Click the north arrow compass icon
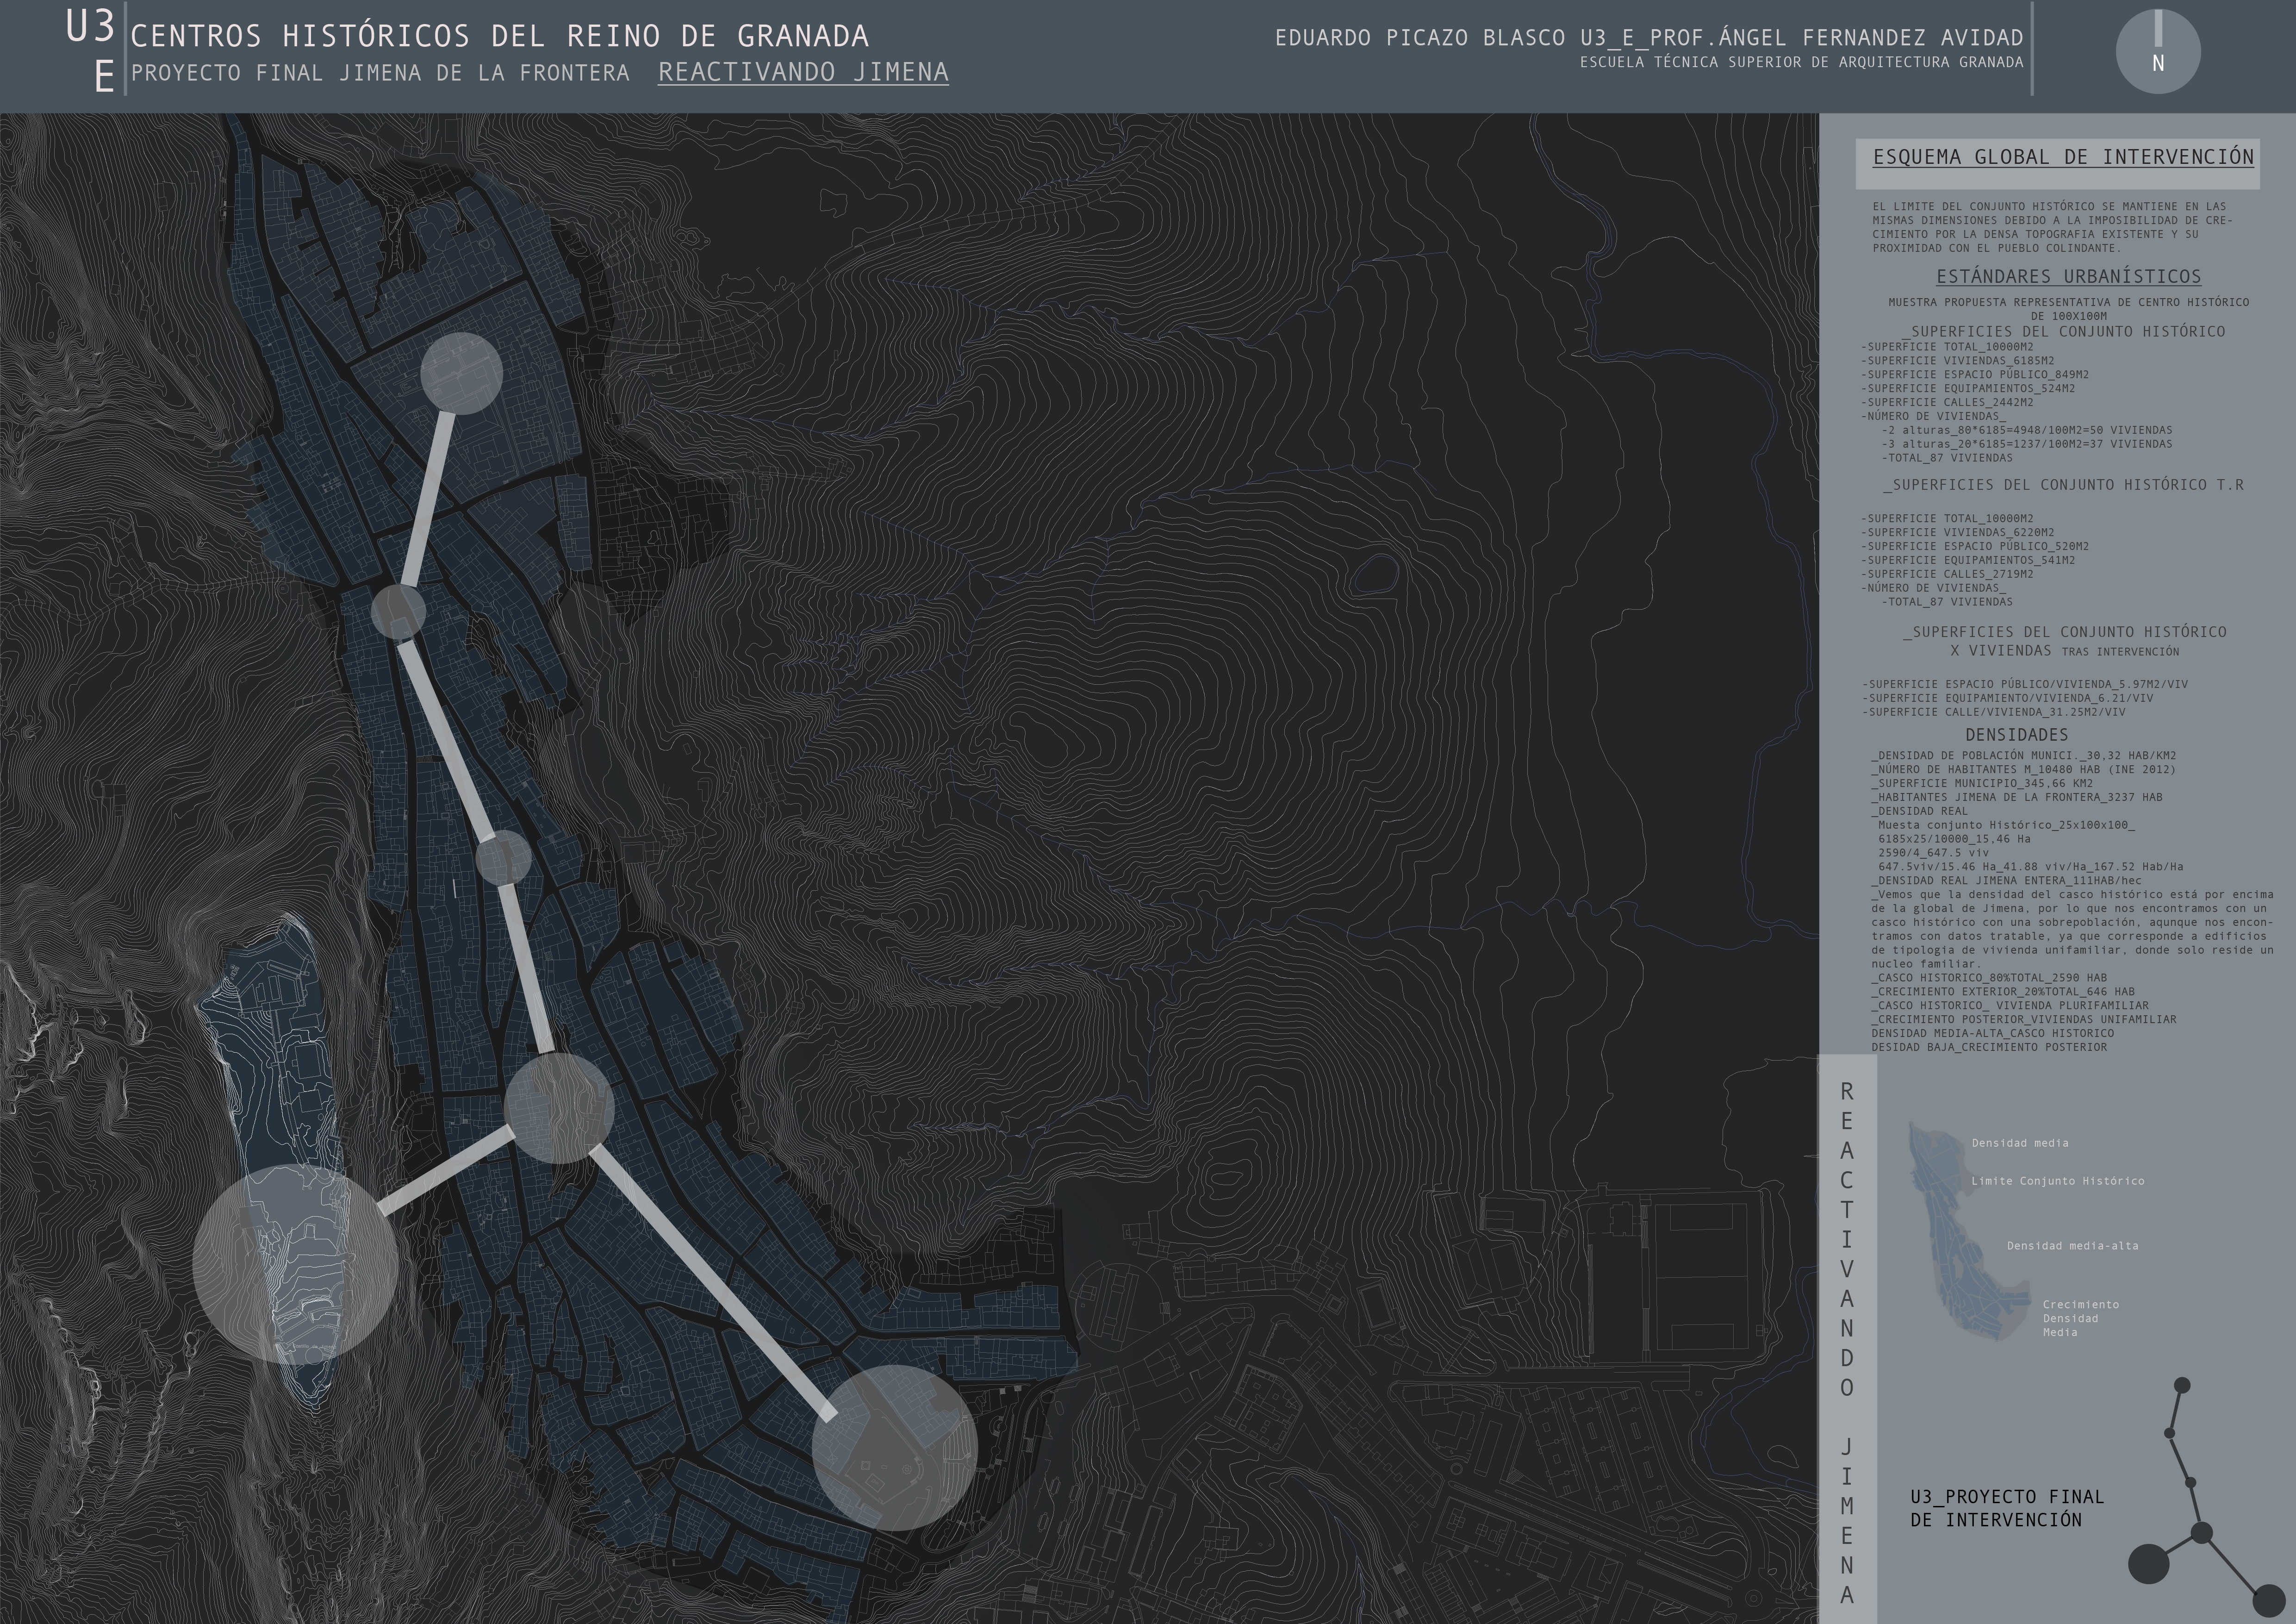The image size is (2296, 1624). coord(2158,51)
